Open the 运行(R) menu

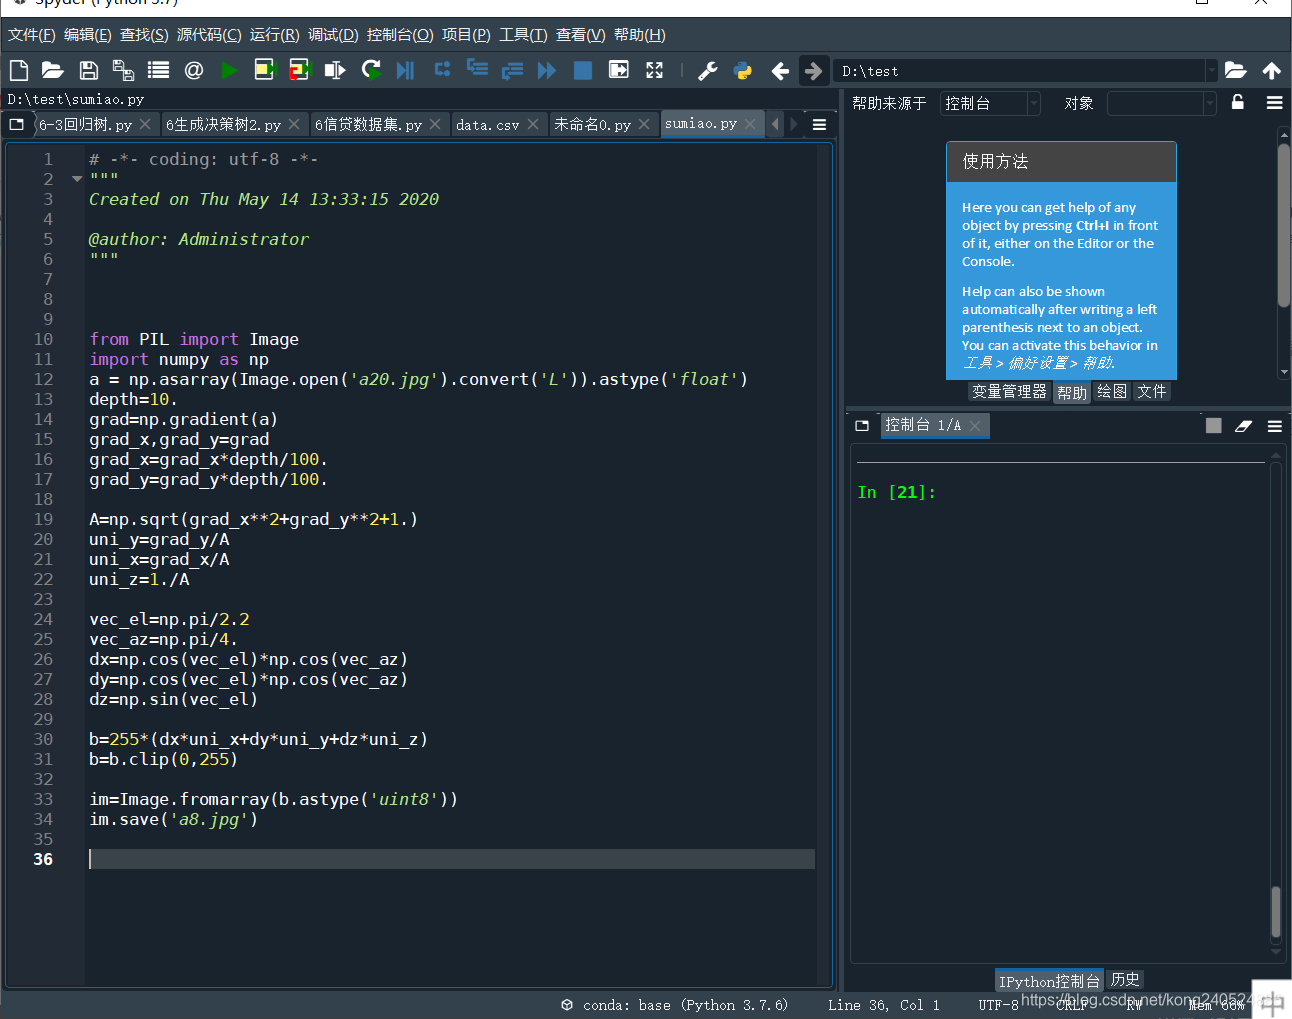[x=274, y=35]
